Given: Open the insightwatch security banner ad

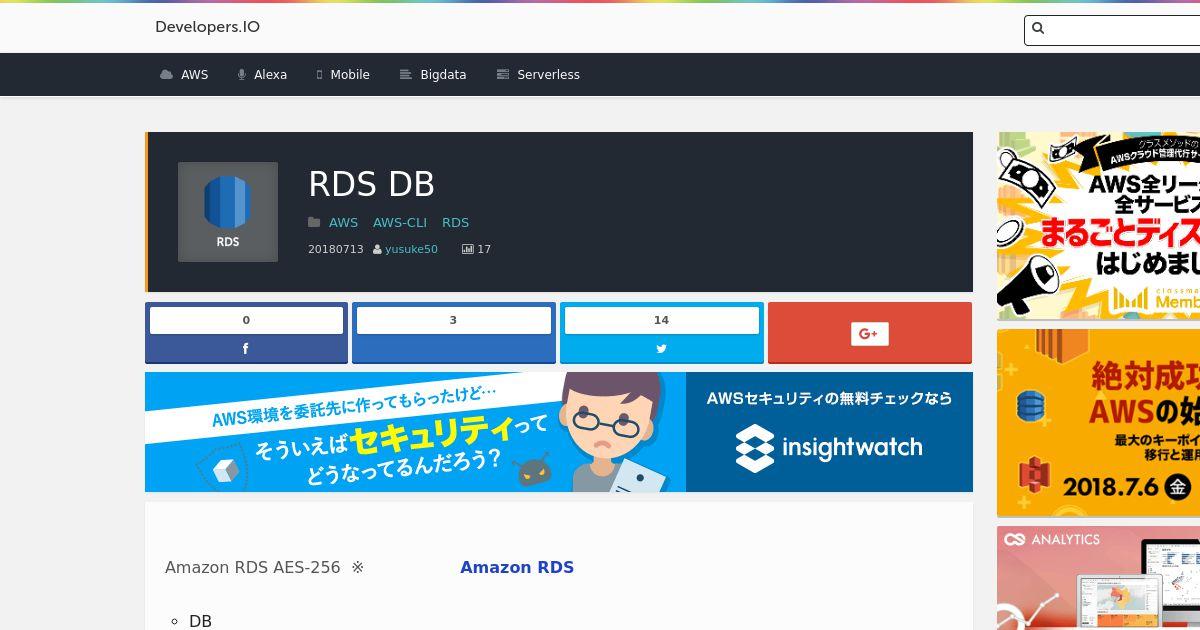Looking at the screenshot, I should click(559, 432).
